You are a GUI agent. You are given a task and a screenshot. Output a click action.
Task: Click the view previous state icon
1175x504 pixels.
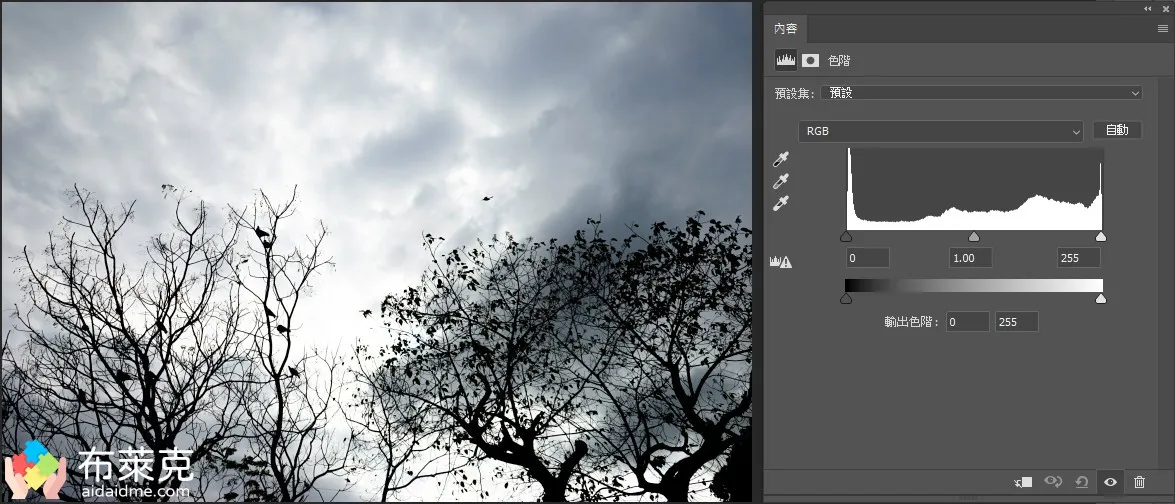point(1052,482)
